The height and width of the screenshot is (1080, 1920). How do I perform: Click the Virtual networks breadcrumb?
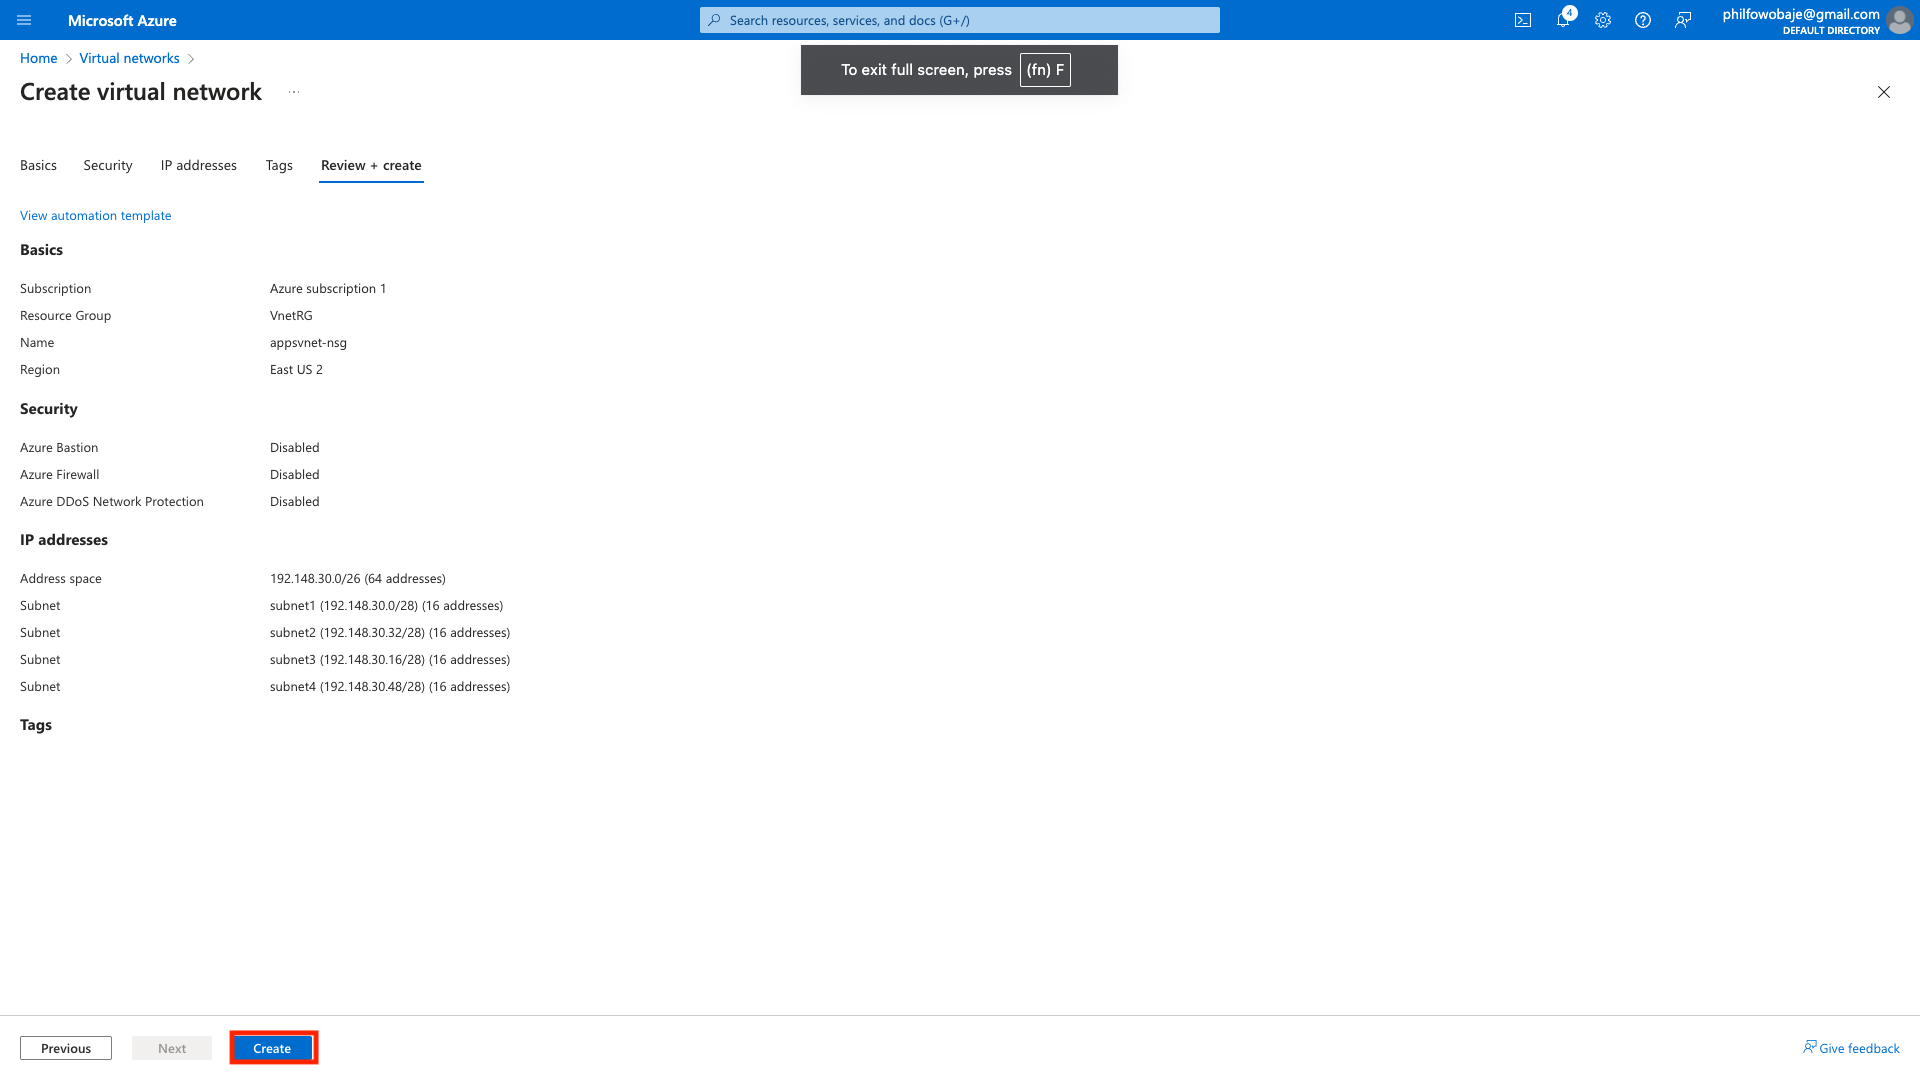click(130, 58)
